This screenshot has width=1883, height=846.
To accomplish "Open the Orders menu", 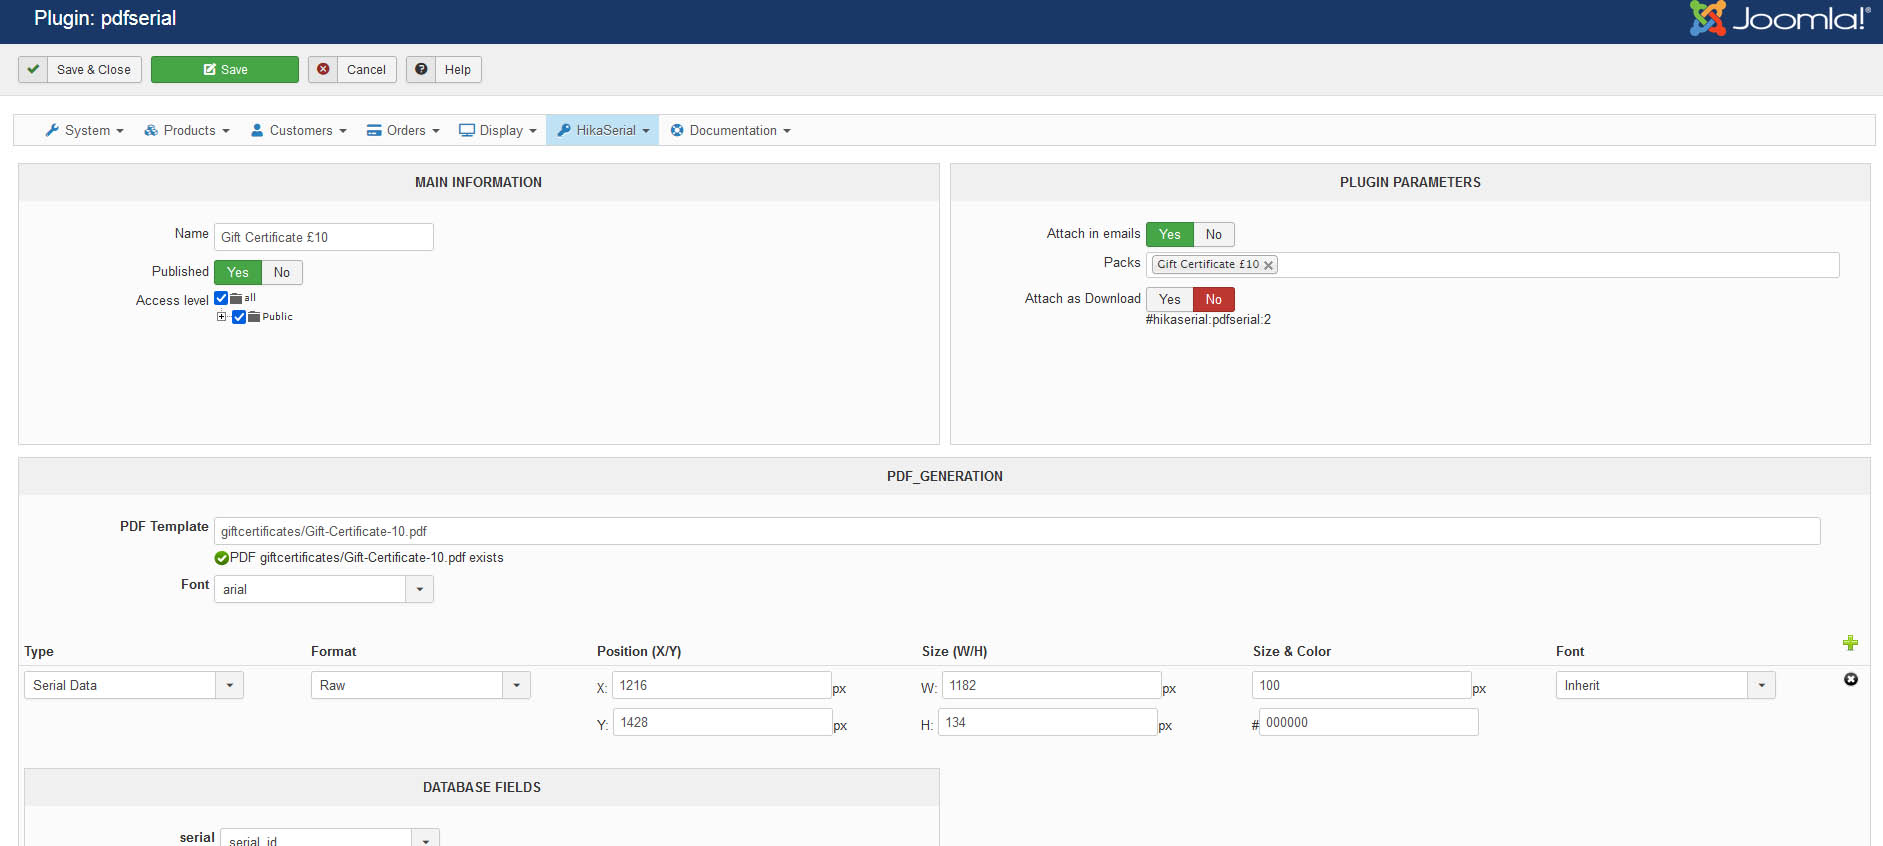I will coord(403,130).
